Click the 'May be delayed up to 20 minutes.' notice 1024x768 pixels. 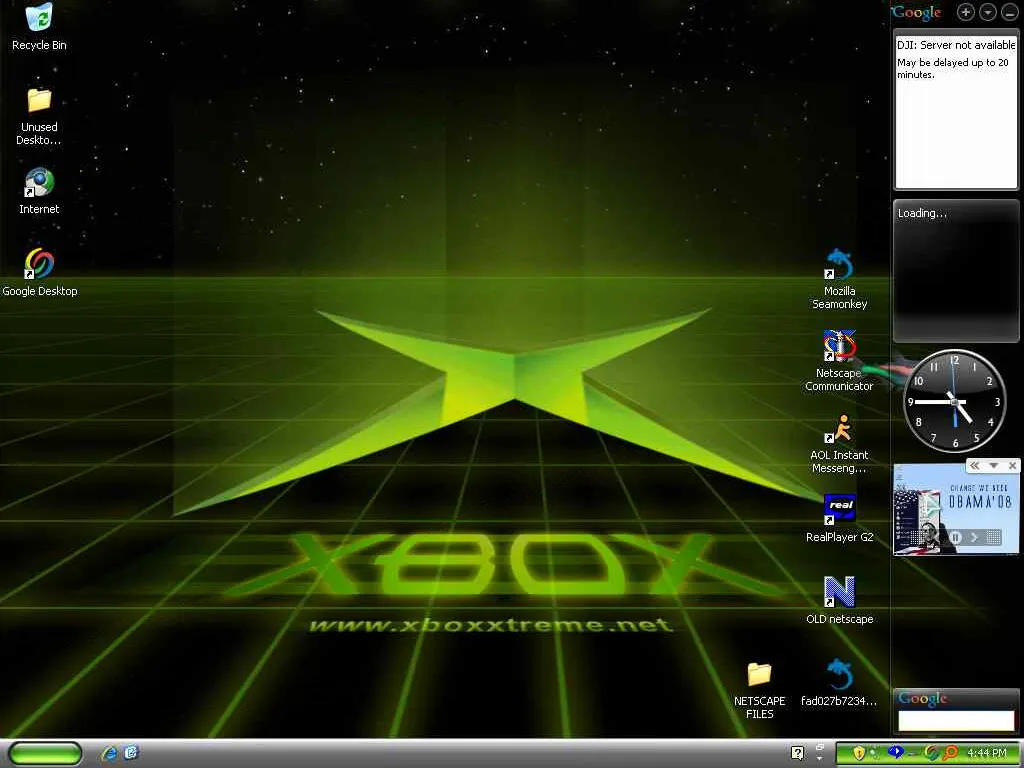(952, 69)
